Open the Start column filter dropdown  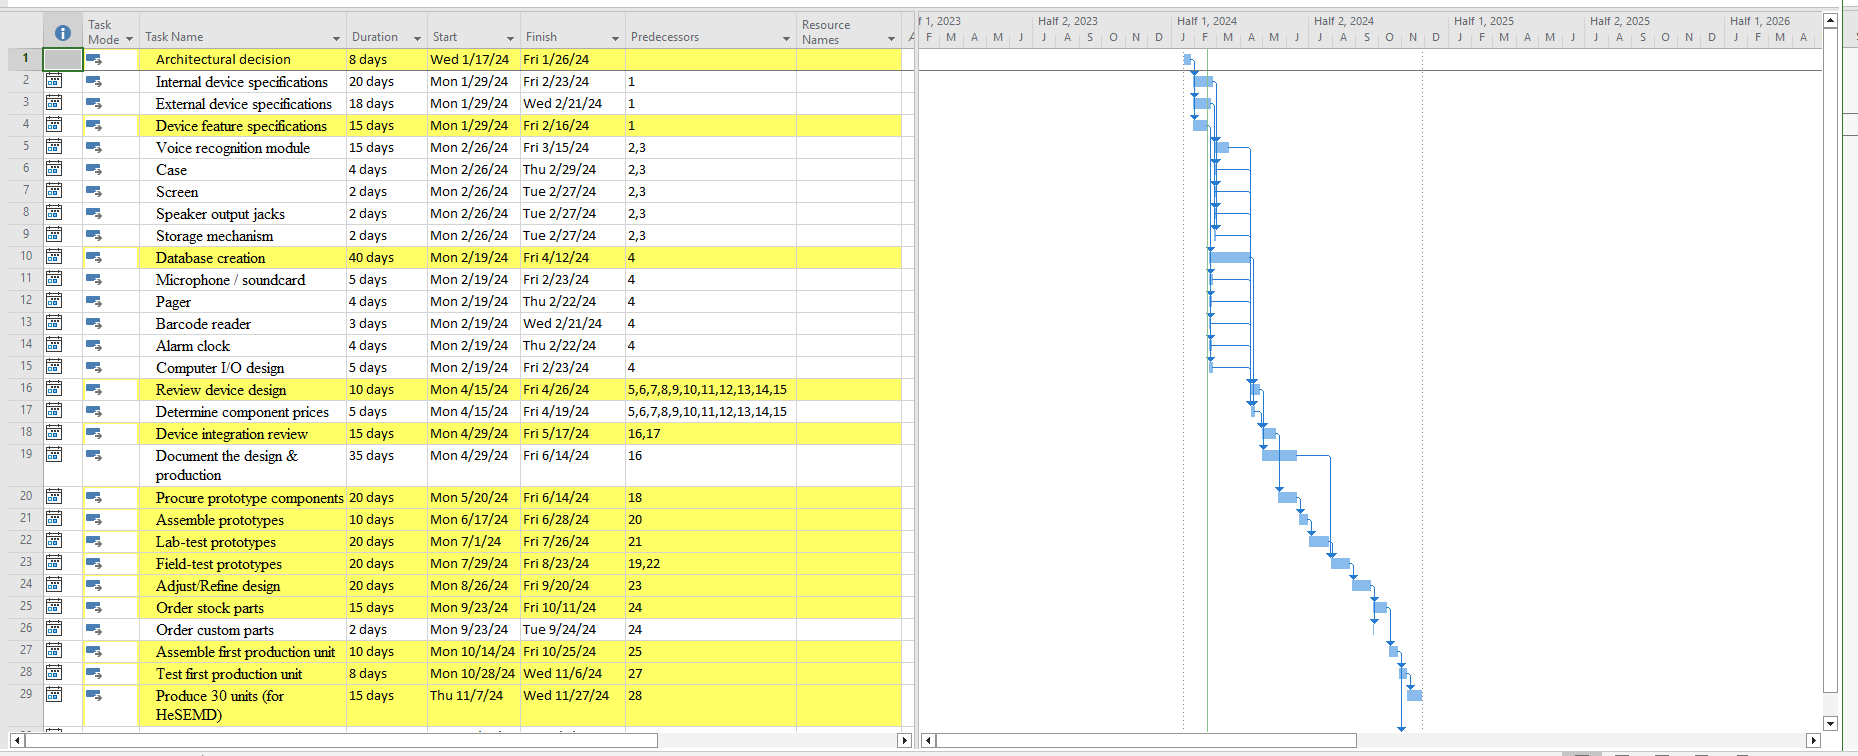coord(510,39)
